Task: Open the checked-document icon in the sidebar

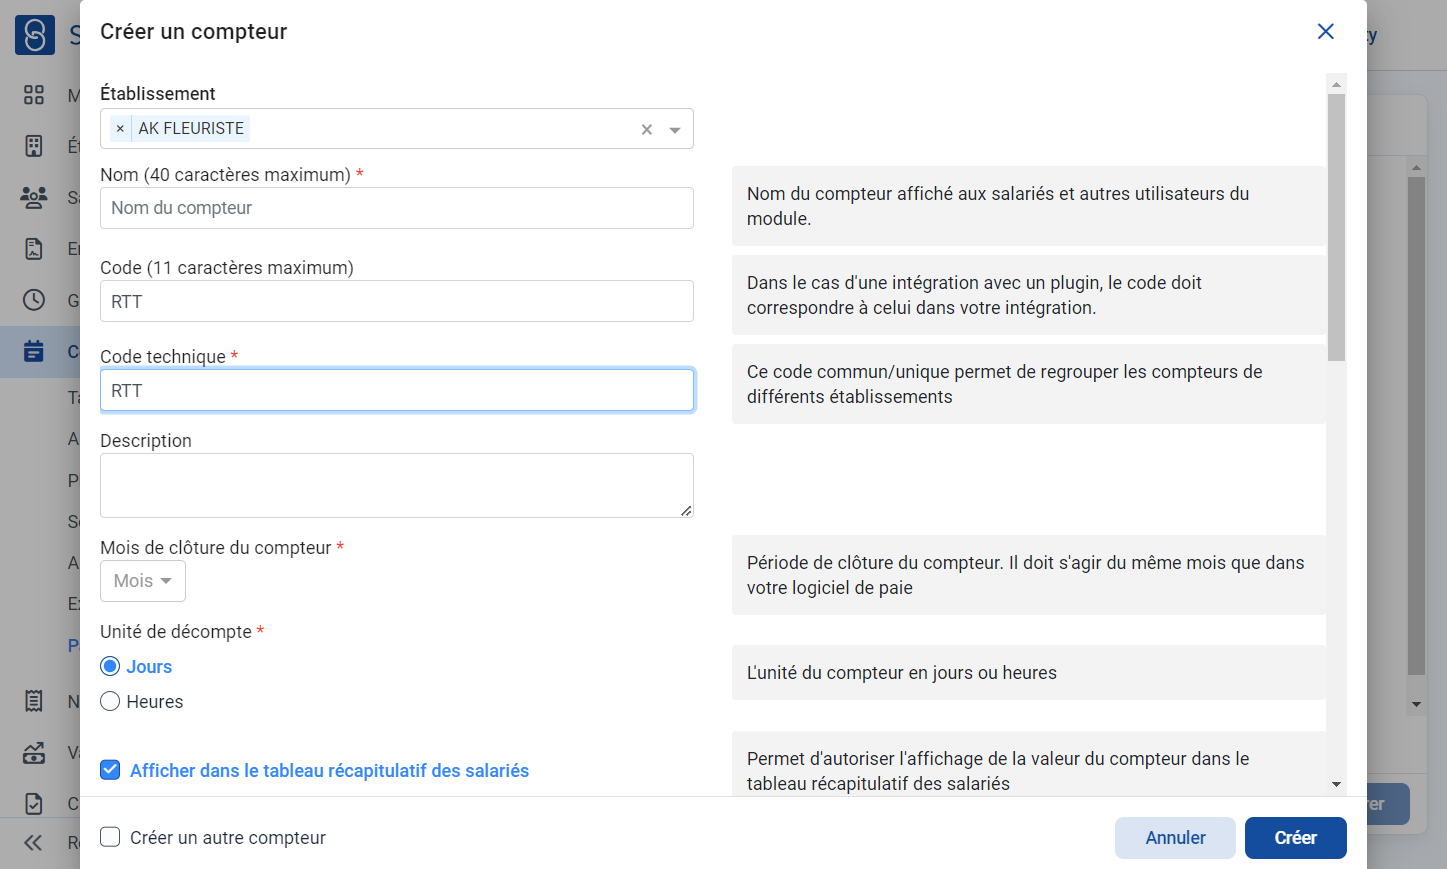Action: (x=34, y=803)
